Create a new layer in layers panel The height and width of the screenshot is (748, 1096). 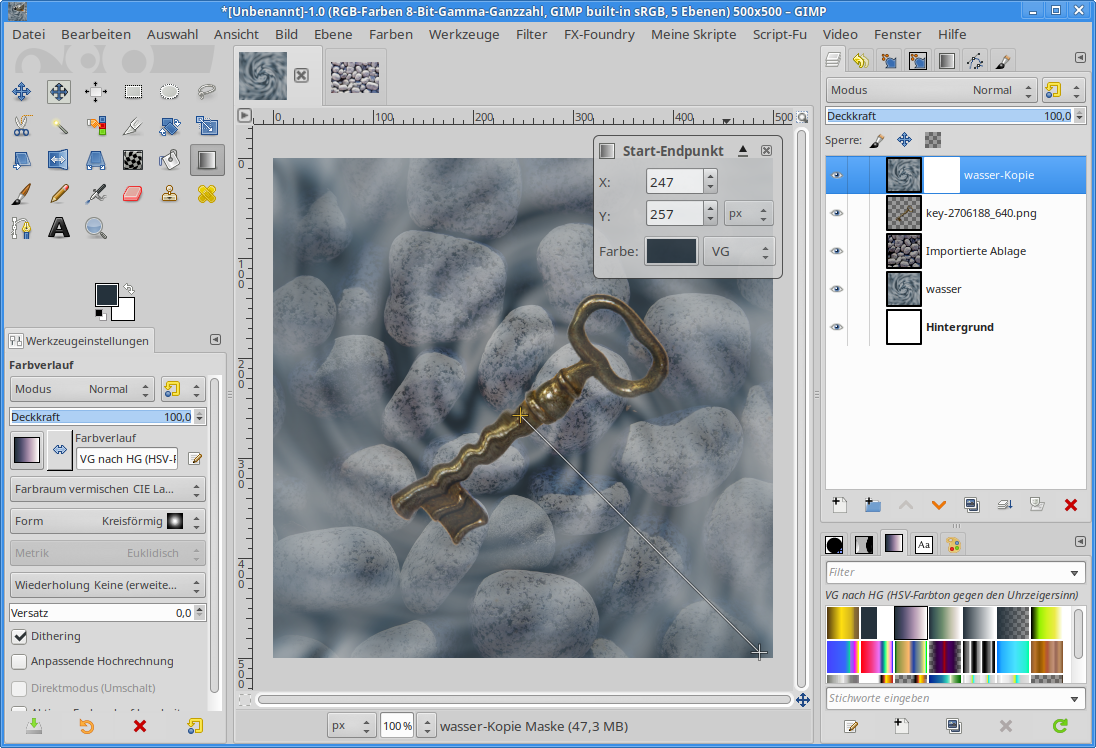coord(840,505)
